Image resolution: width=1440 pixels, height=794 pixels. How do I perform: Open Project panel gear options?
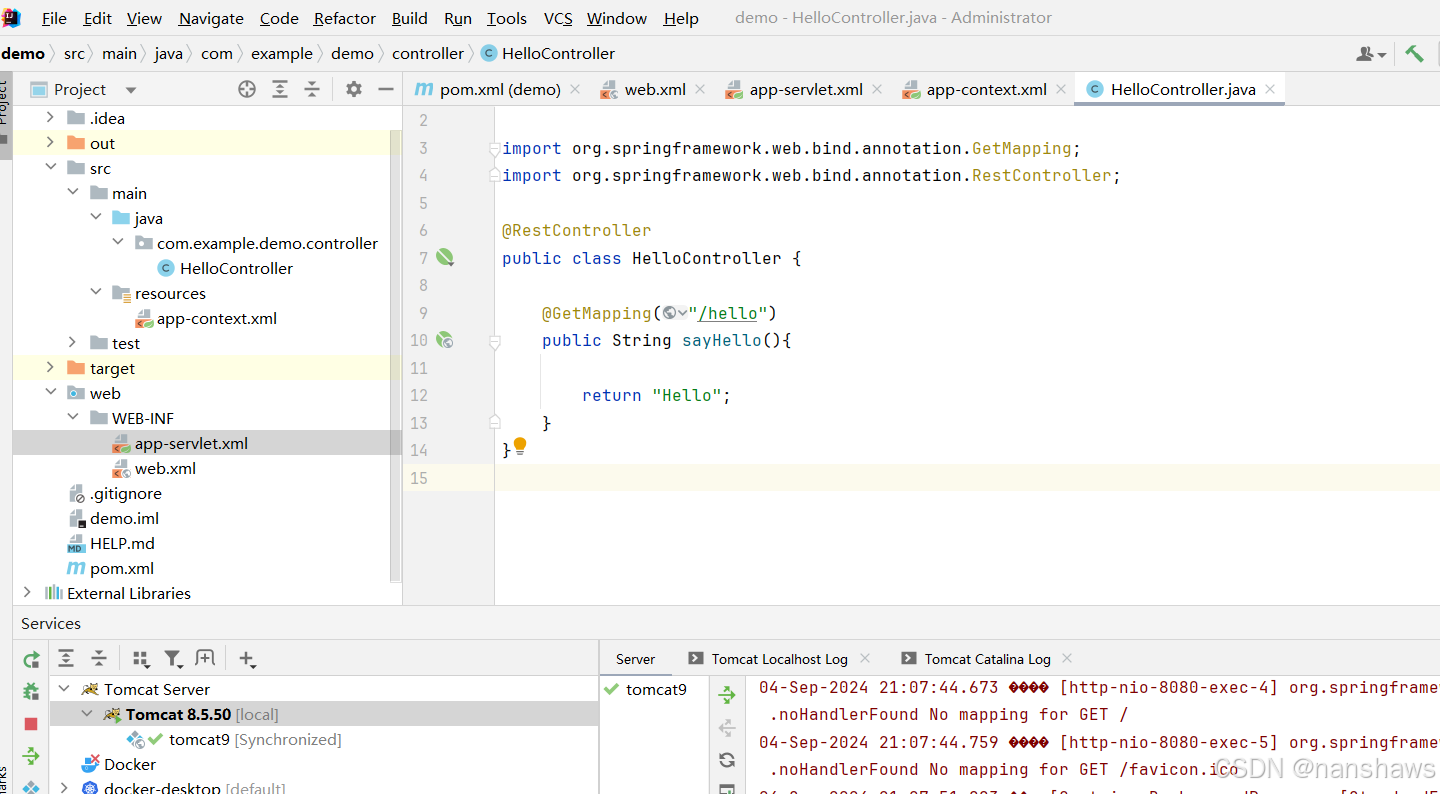(353, 89)
